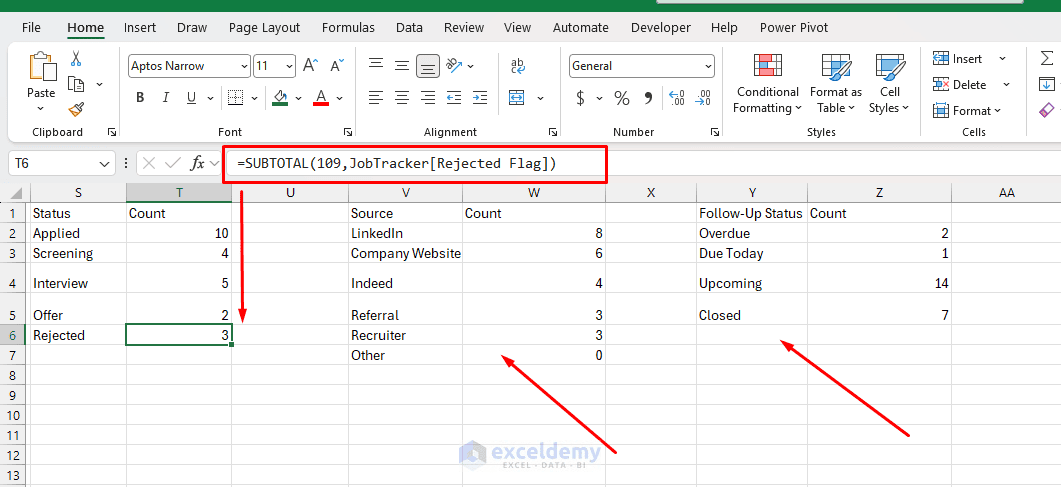Center text horizontally in cell
The width and height of the screenshot is (1061, 487).
(x=402, y=98)
